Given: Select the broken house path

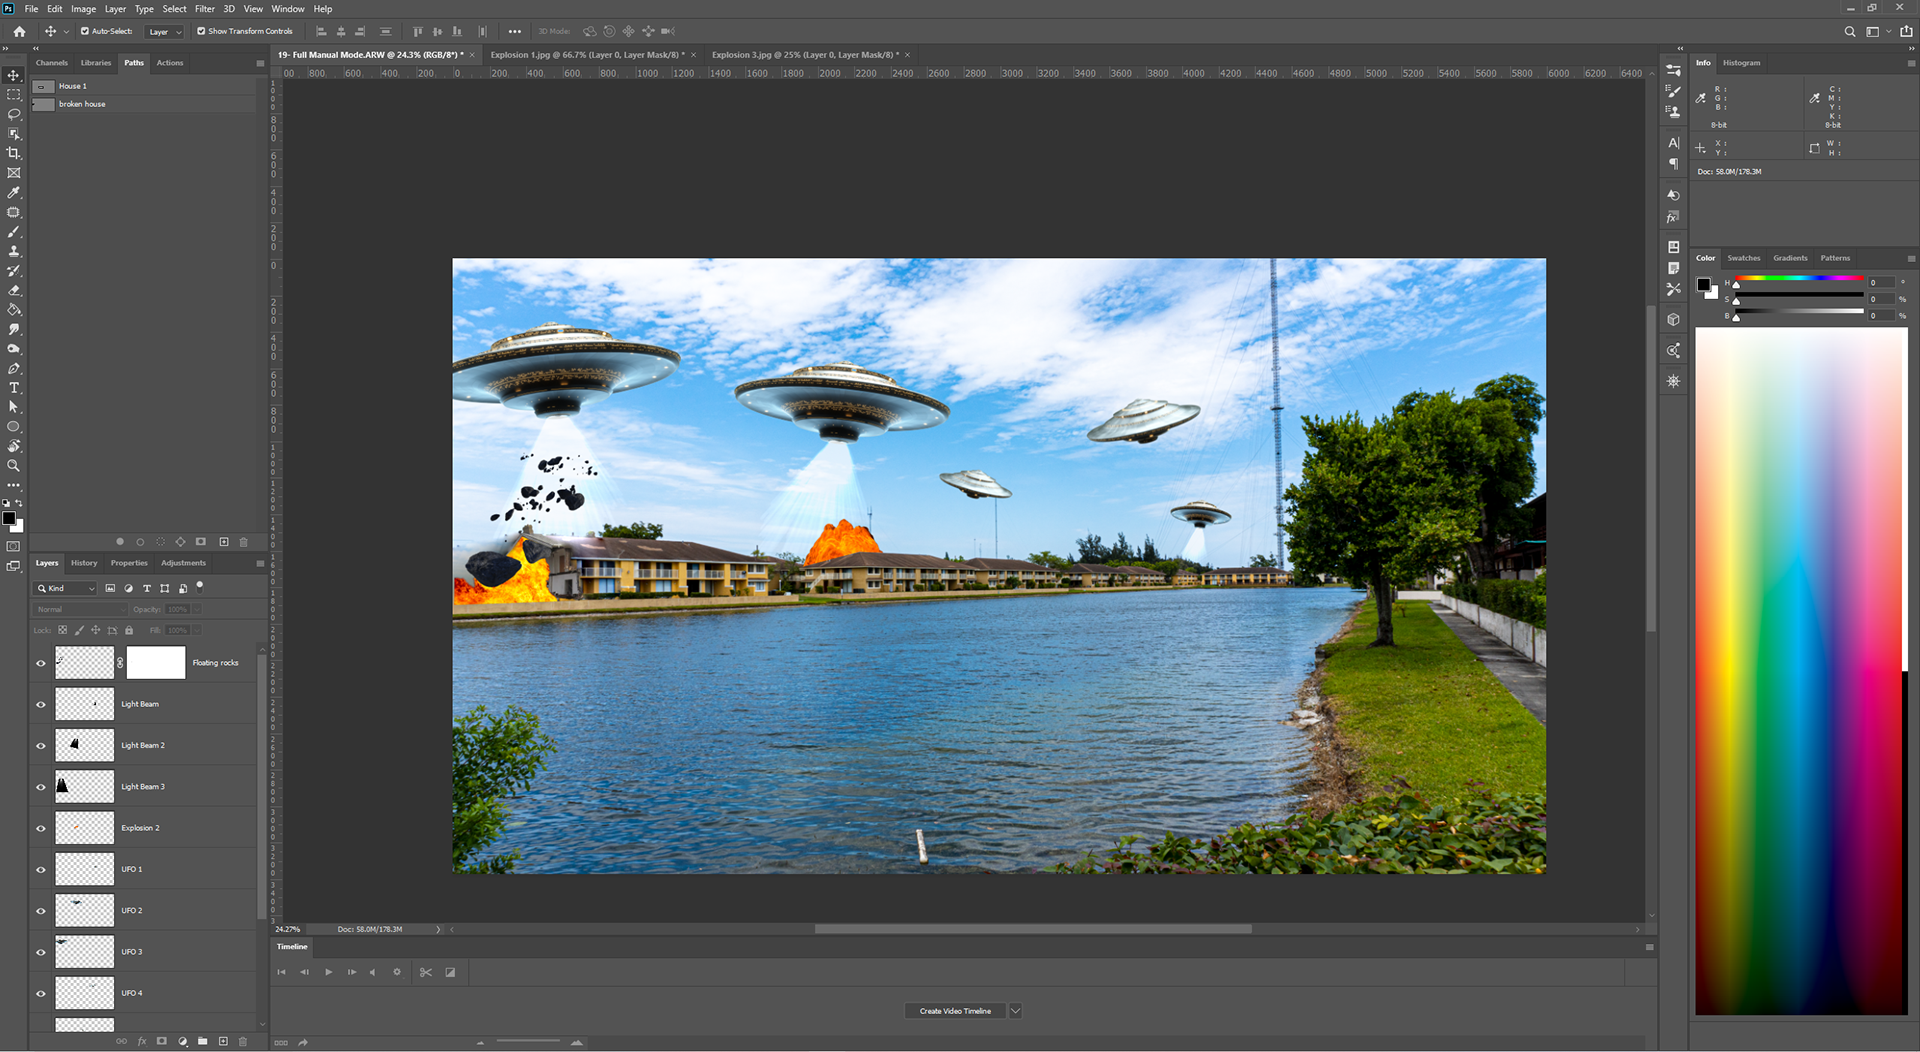Looking at the screenshot, I should tap(145, 104).
